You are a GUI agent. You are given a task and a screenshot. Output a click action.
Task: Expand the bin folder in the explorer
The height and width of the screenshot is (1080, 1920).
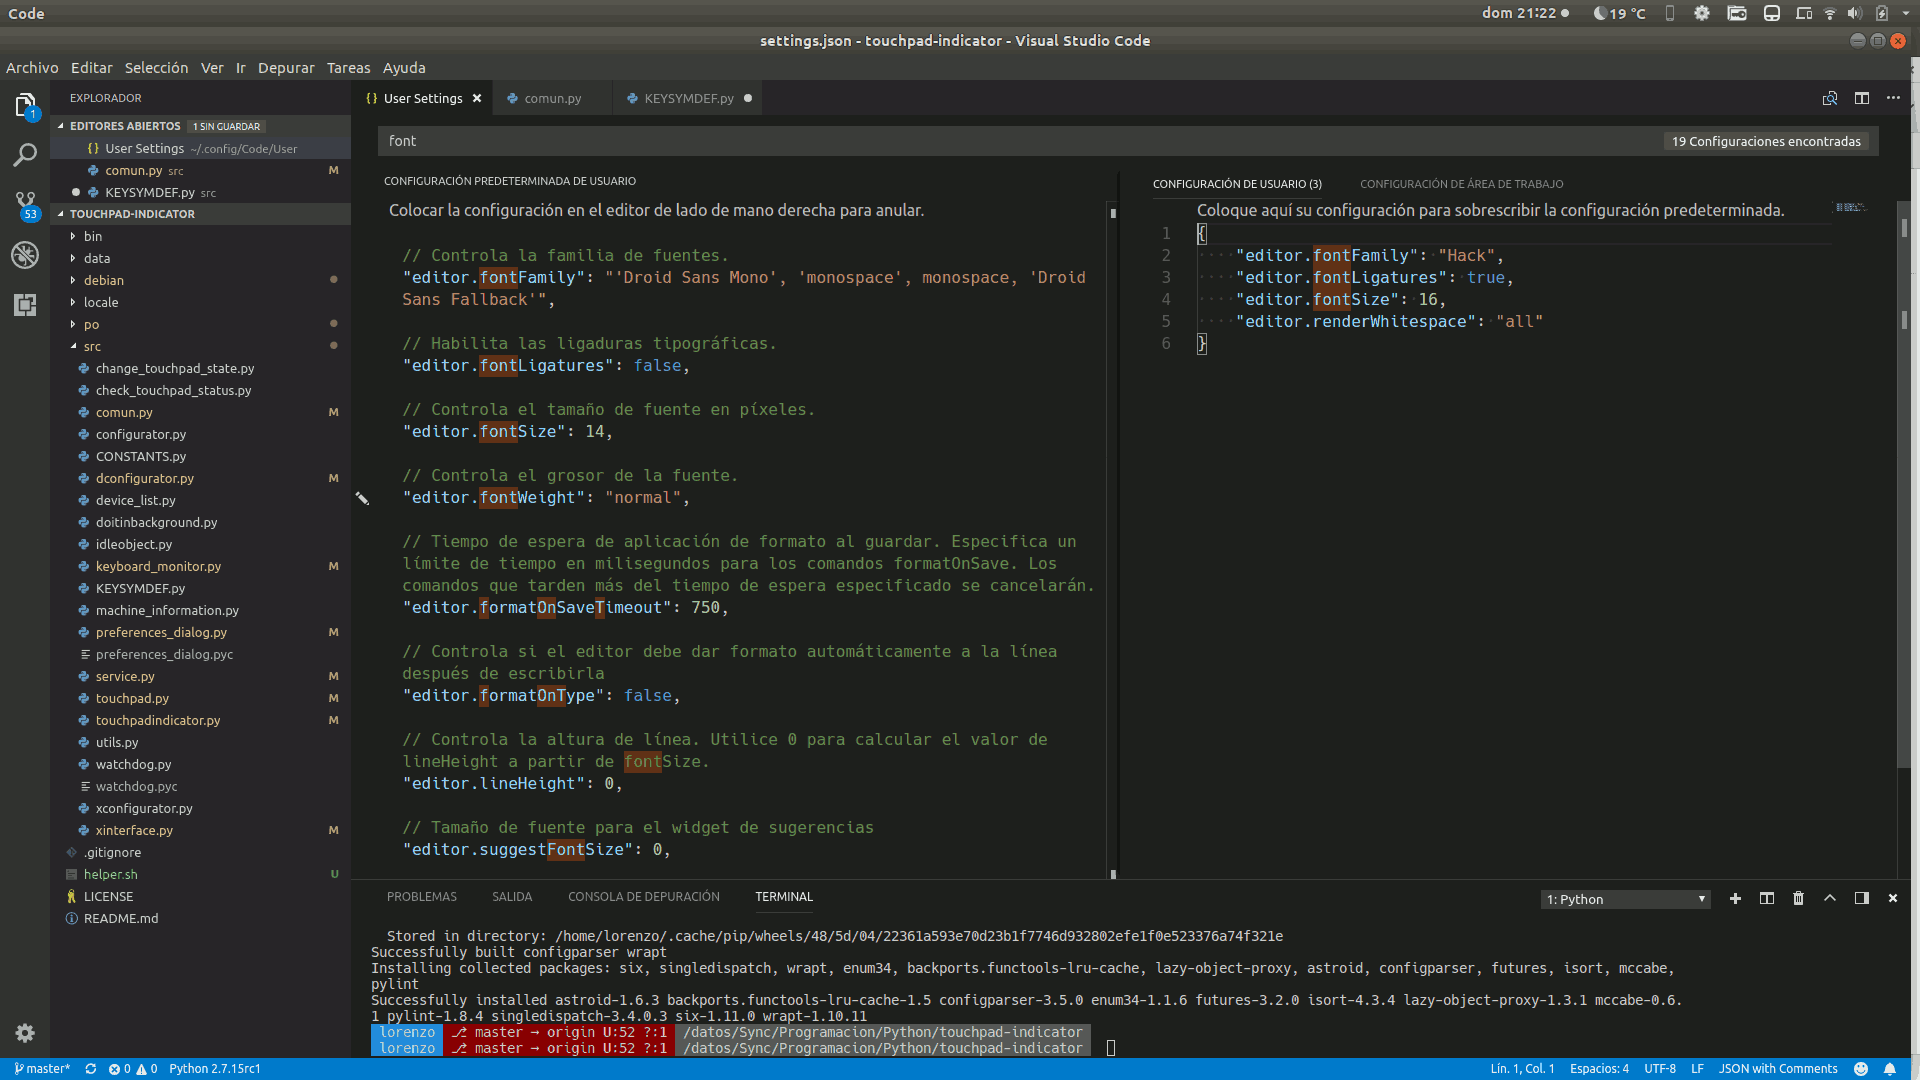pyautogui.click(x=93, y=236)
